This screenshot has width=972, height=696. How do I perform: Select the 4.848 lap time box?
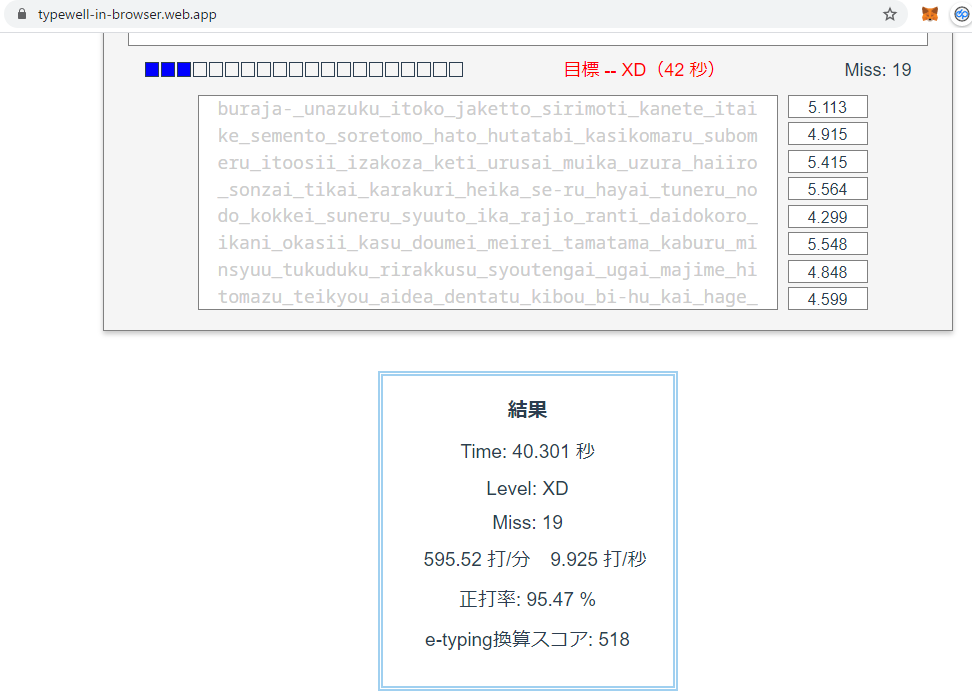click(x=828, y=272)
